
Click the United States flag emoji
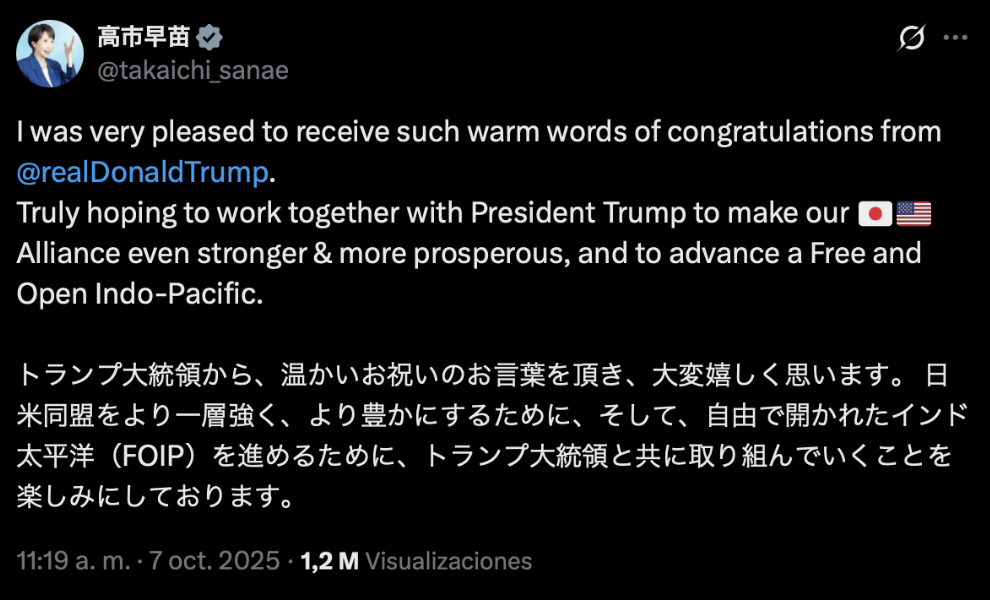[913, 213]
